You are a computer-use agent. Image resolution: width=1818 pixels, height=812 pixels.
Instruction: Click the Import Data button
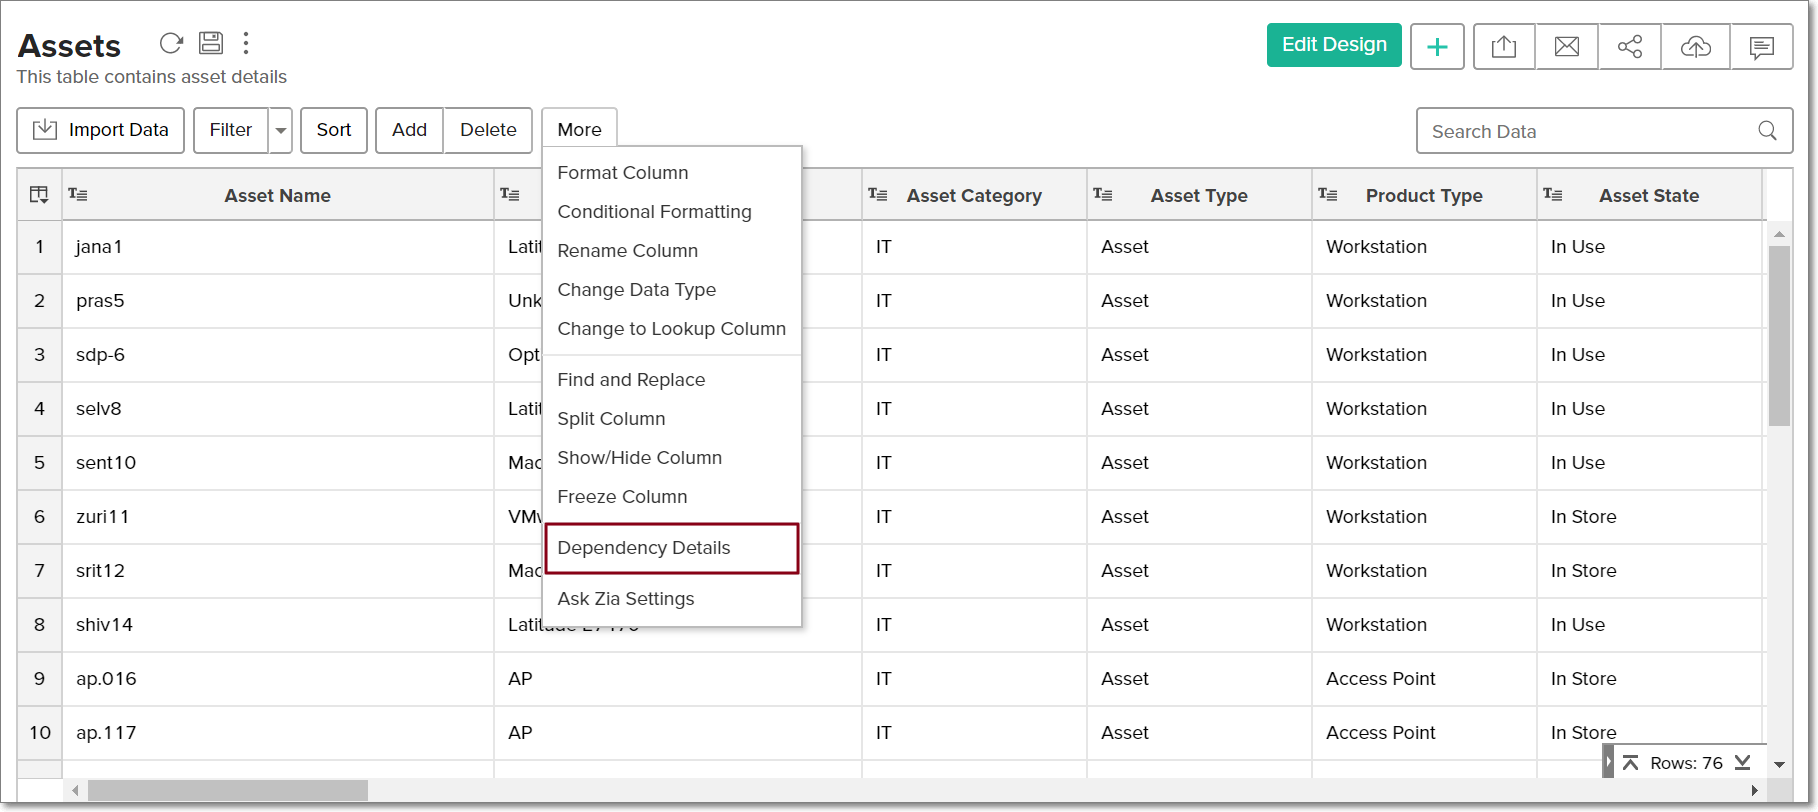click(x=101, y=131)
